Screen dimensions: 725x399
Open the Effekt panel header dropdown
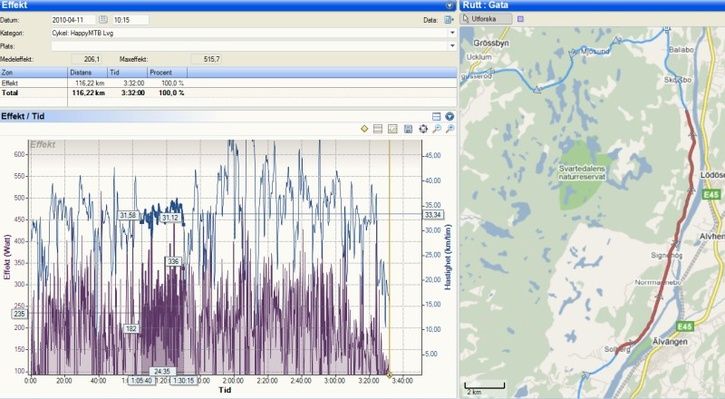pyautogui.click(x=449, y=5)
